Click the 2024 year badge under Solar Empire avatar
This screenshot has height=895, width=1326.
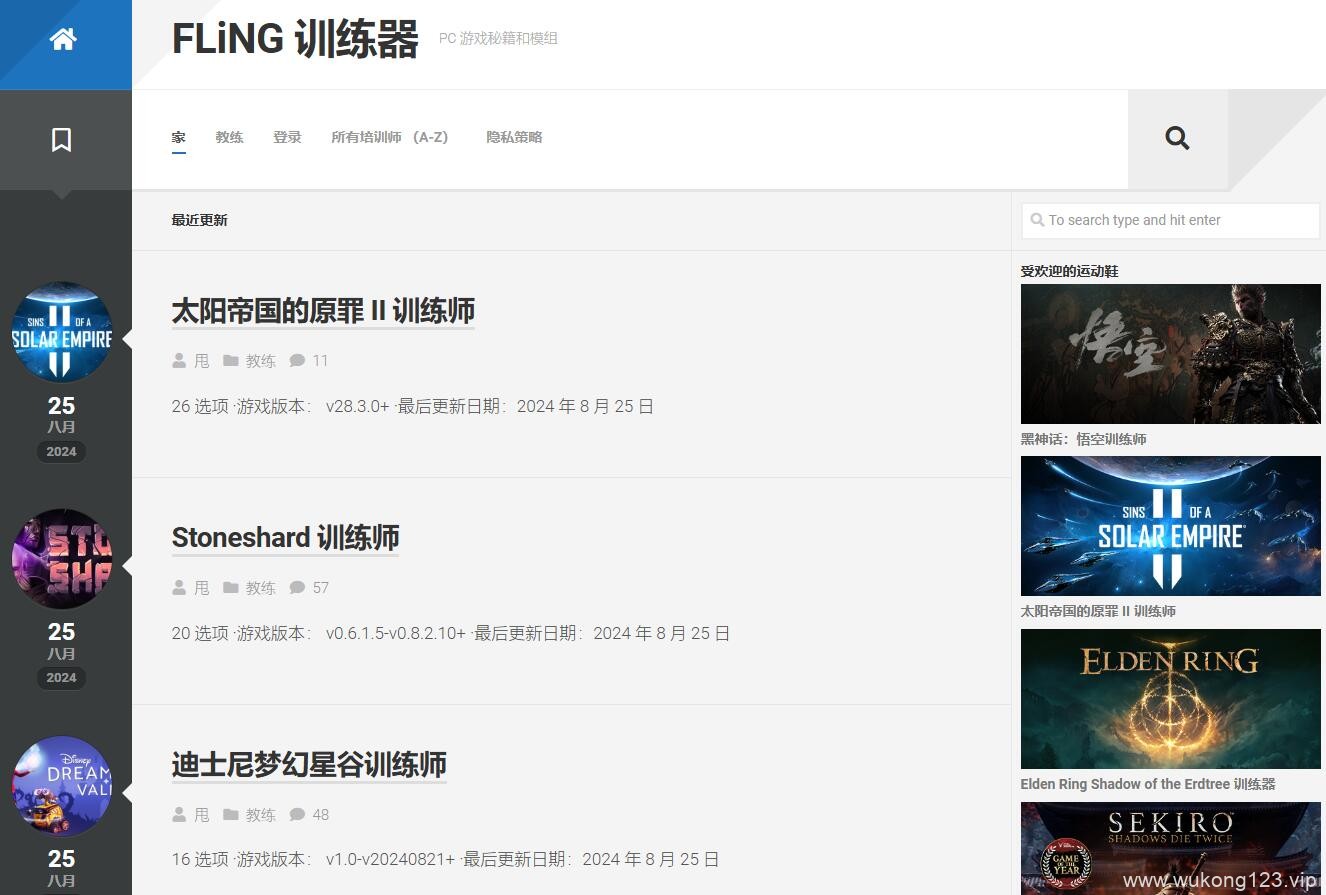tap(61, 452)
